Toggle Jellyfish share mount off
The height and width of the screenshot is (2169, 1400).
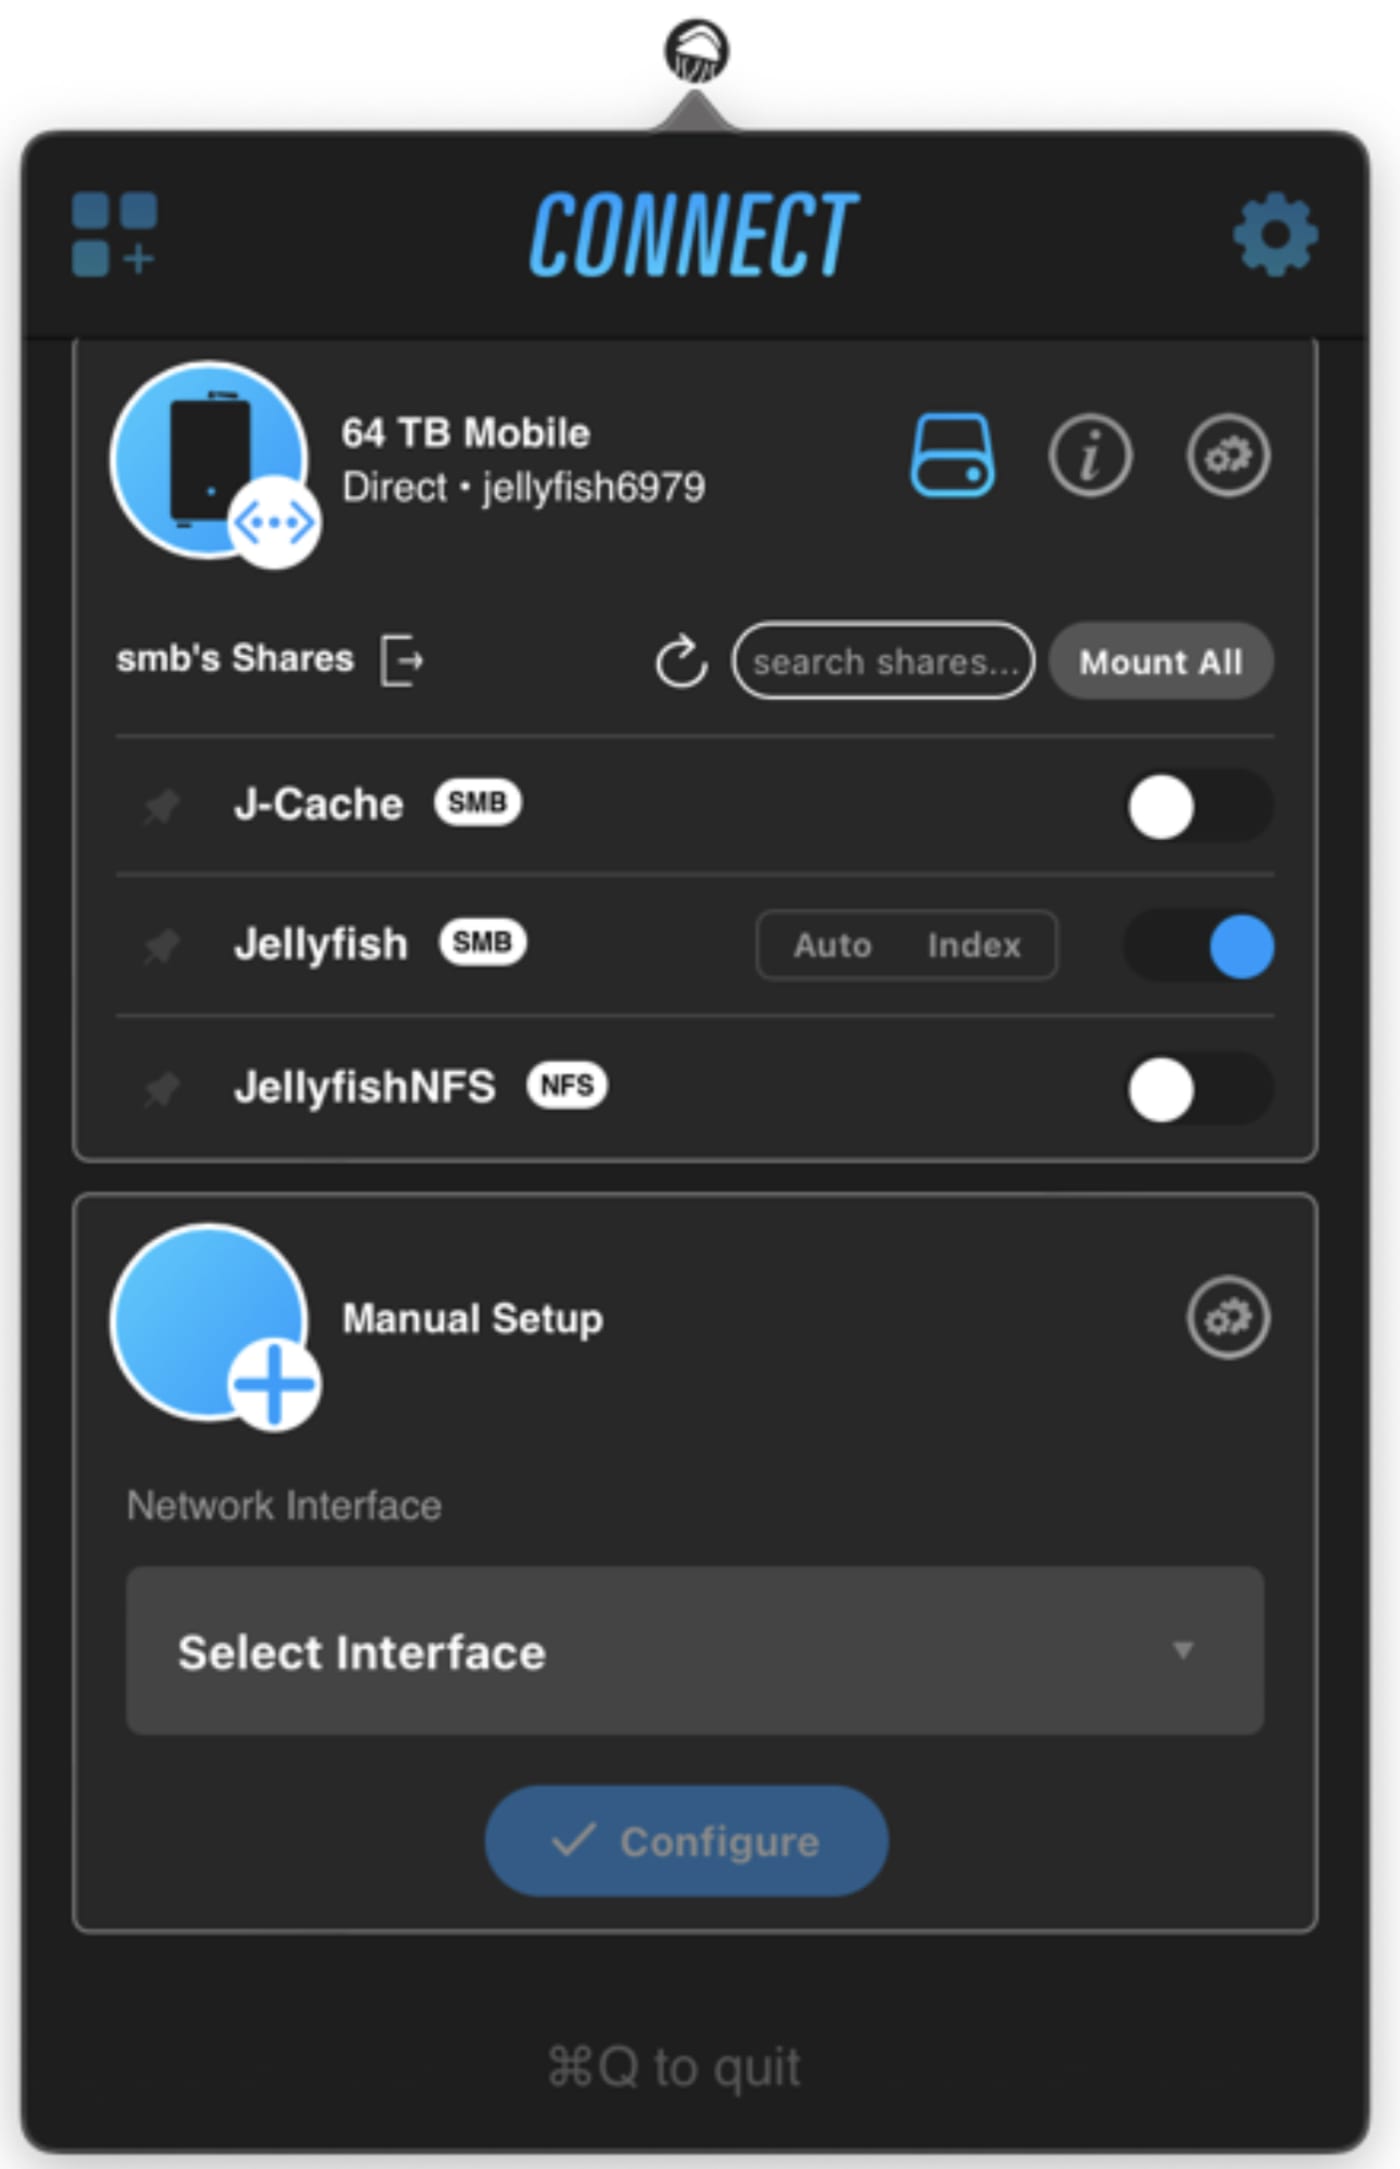coord(1199,946)
